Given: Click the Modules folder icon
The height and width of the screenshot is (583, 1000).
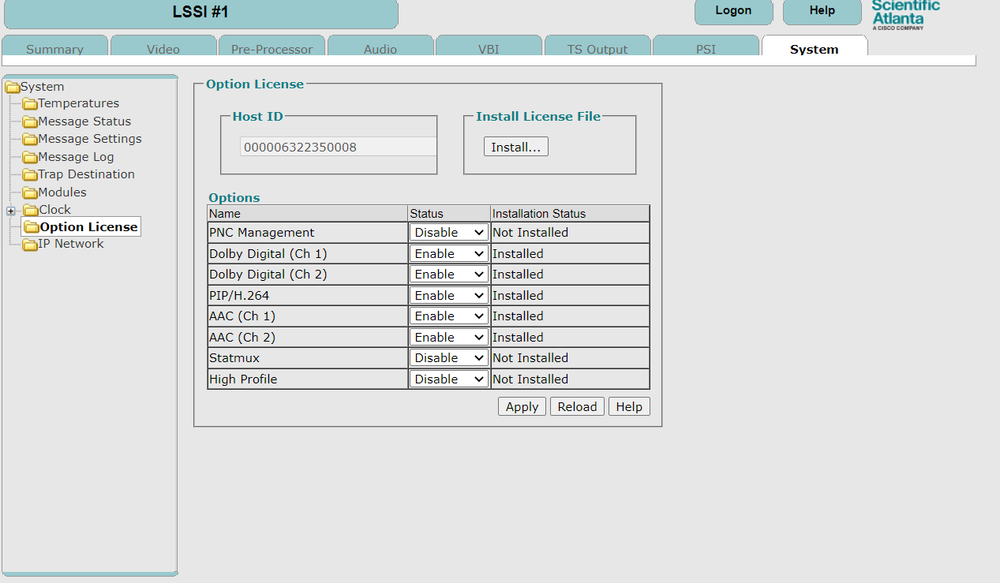Looking at the screenshot, I should pos(30,193).
